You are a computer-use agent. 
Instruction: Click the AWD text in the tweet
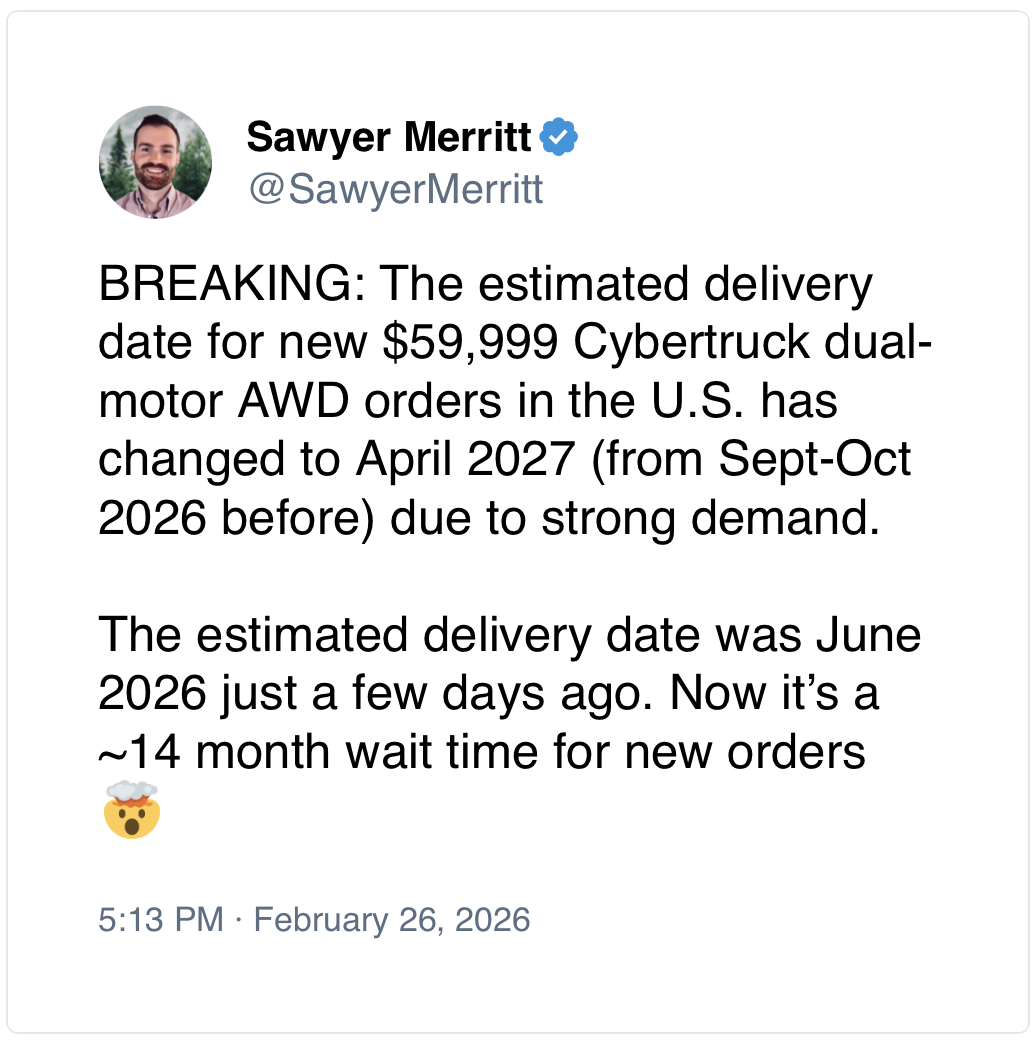tap(287, 403)
